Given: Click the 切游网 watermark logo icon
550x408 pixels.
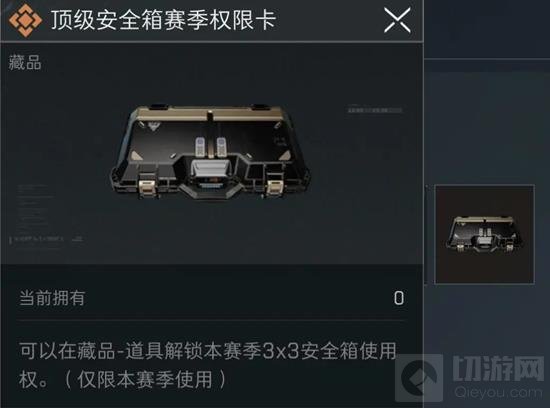Looking at the screenshot, I should (420, 378).
